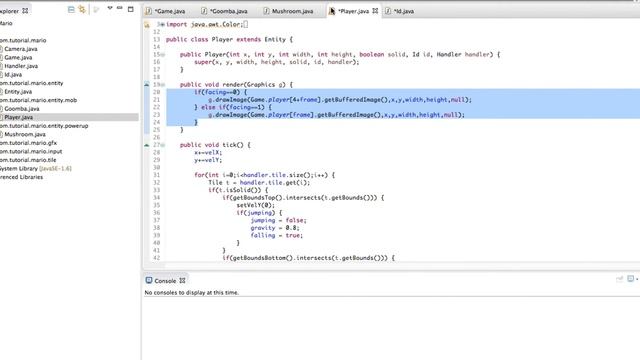Select the com.tutorial.mario.tile package
This screenshot has width=640, height=360.
click(x=28, y=160)
